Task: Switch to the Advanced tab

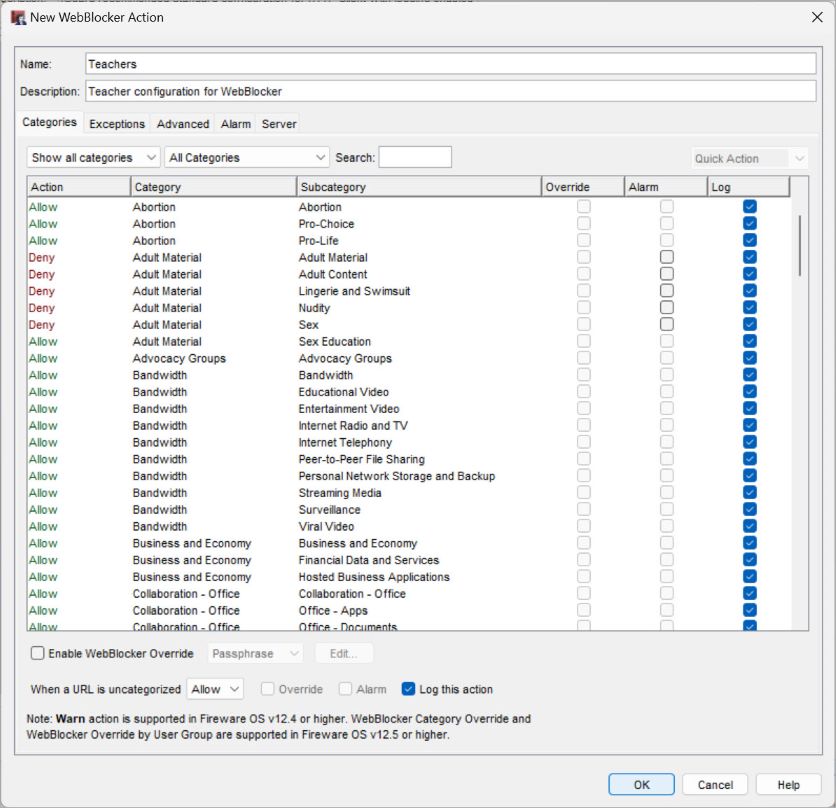Action: (x=183, y=124)
